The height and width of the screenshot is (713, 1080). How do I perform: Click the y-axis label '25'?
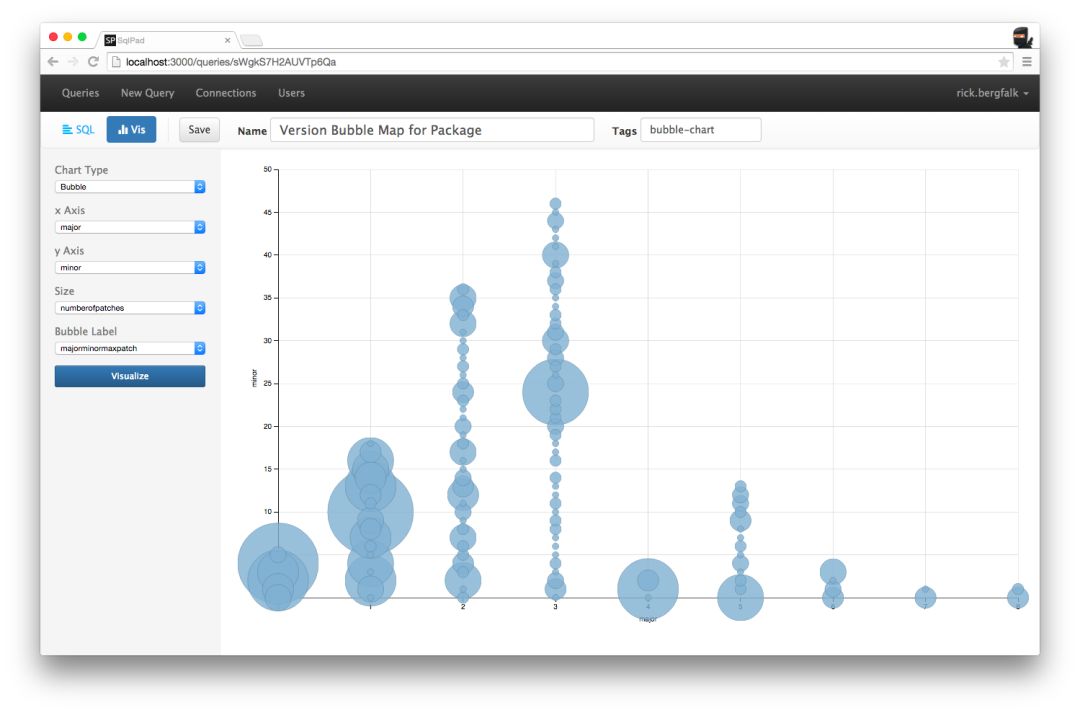point(267,384)
